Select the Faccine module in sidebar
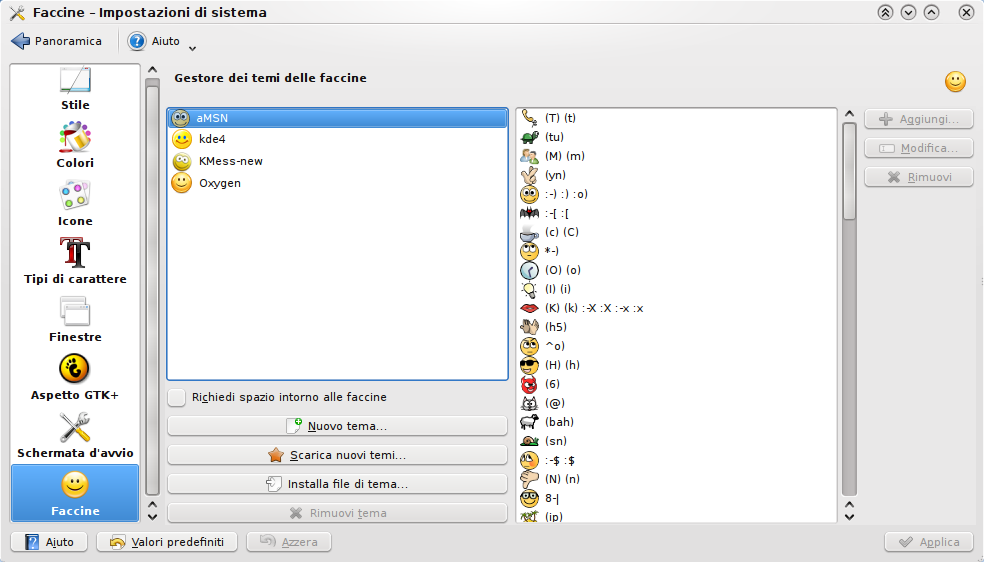 click(x=75, y=494)
